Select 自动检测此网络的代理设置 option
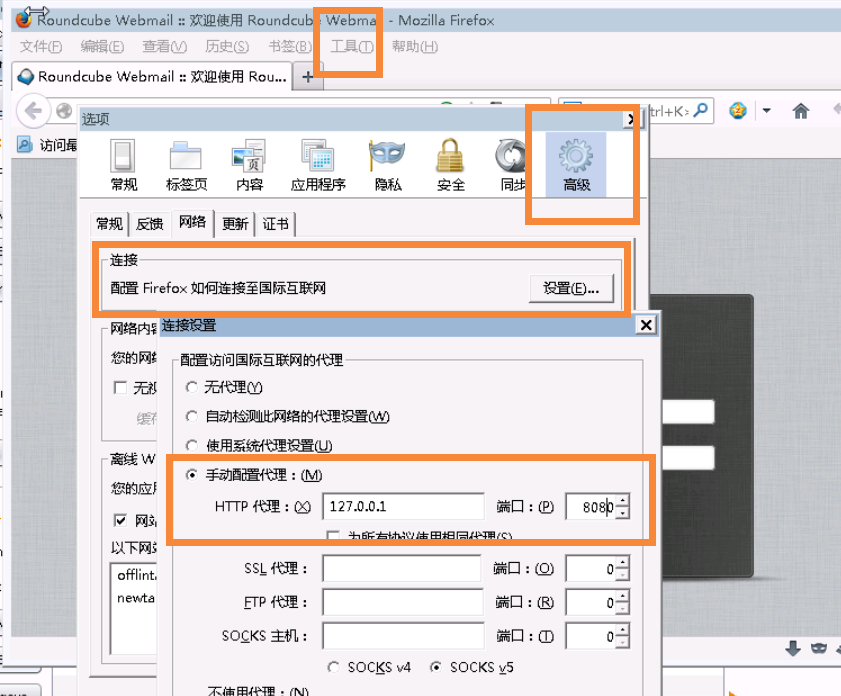 (191, 416)
